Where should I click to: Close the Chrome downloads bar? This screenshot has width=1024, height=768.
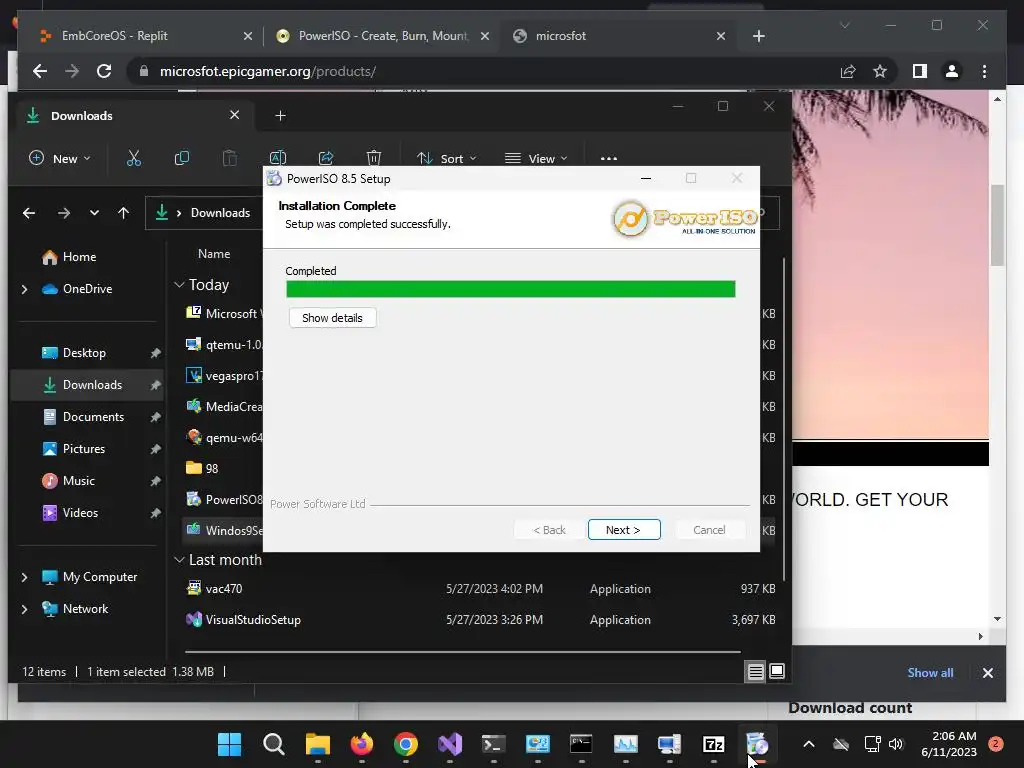[987, 673]
